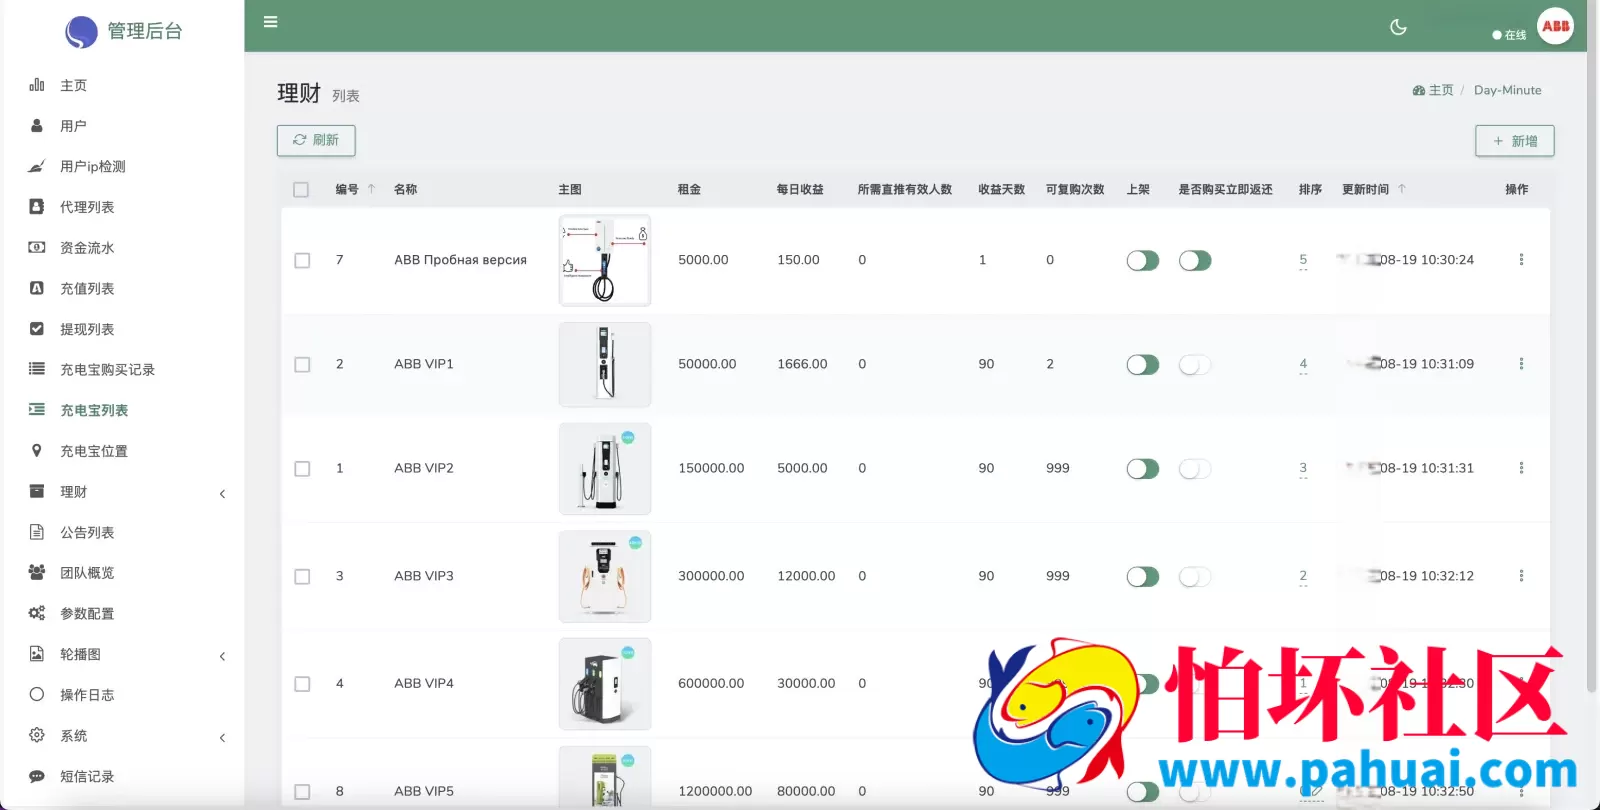Click the 充电宝列表 indent icon

[37, 410]
